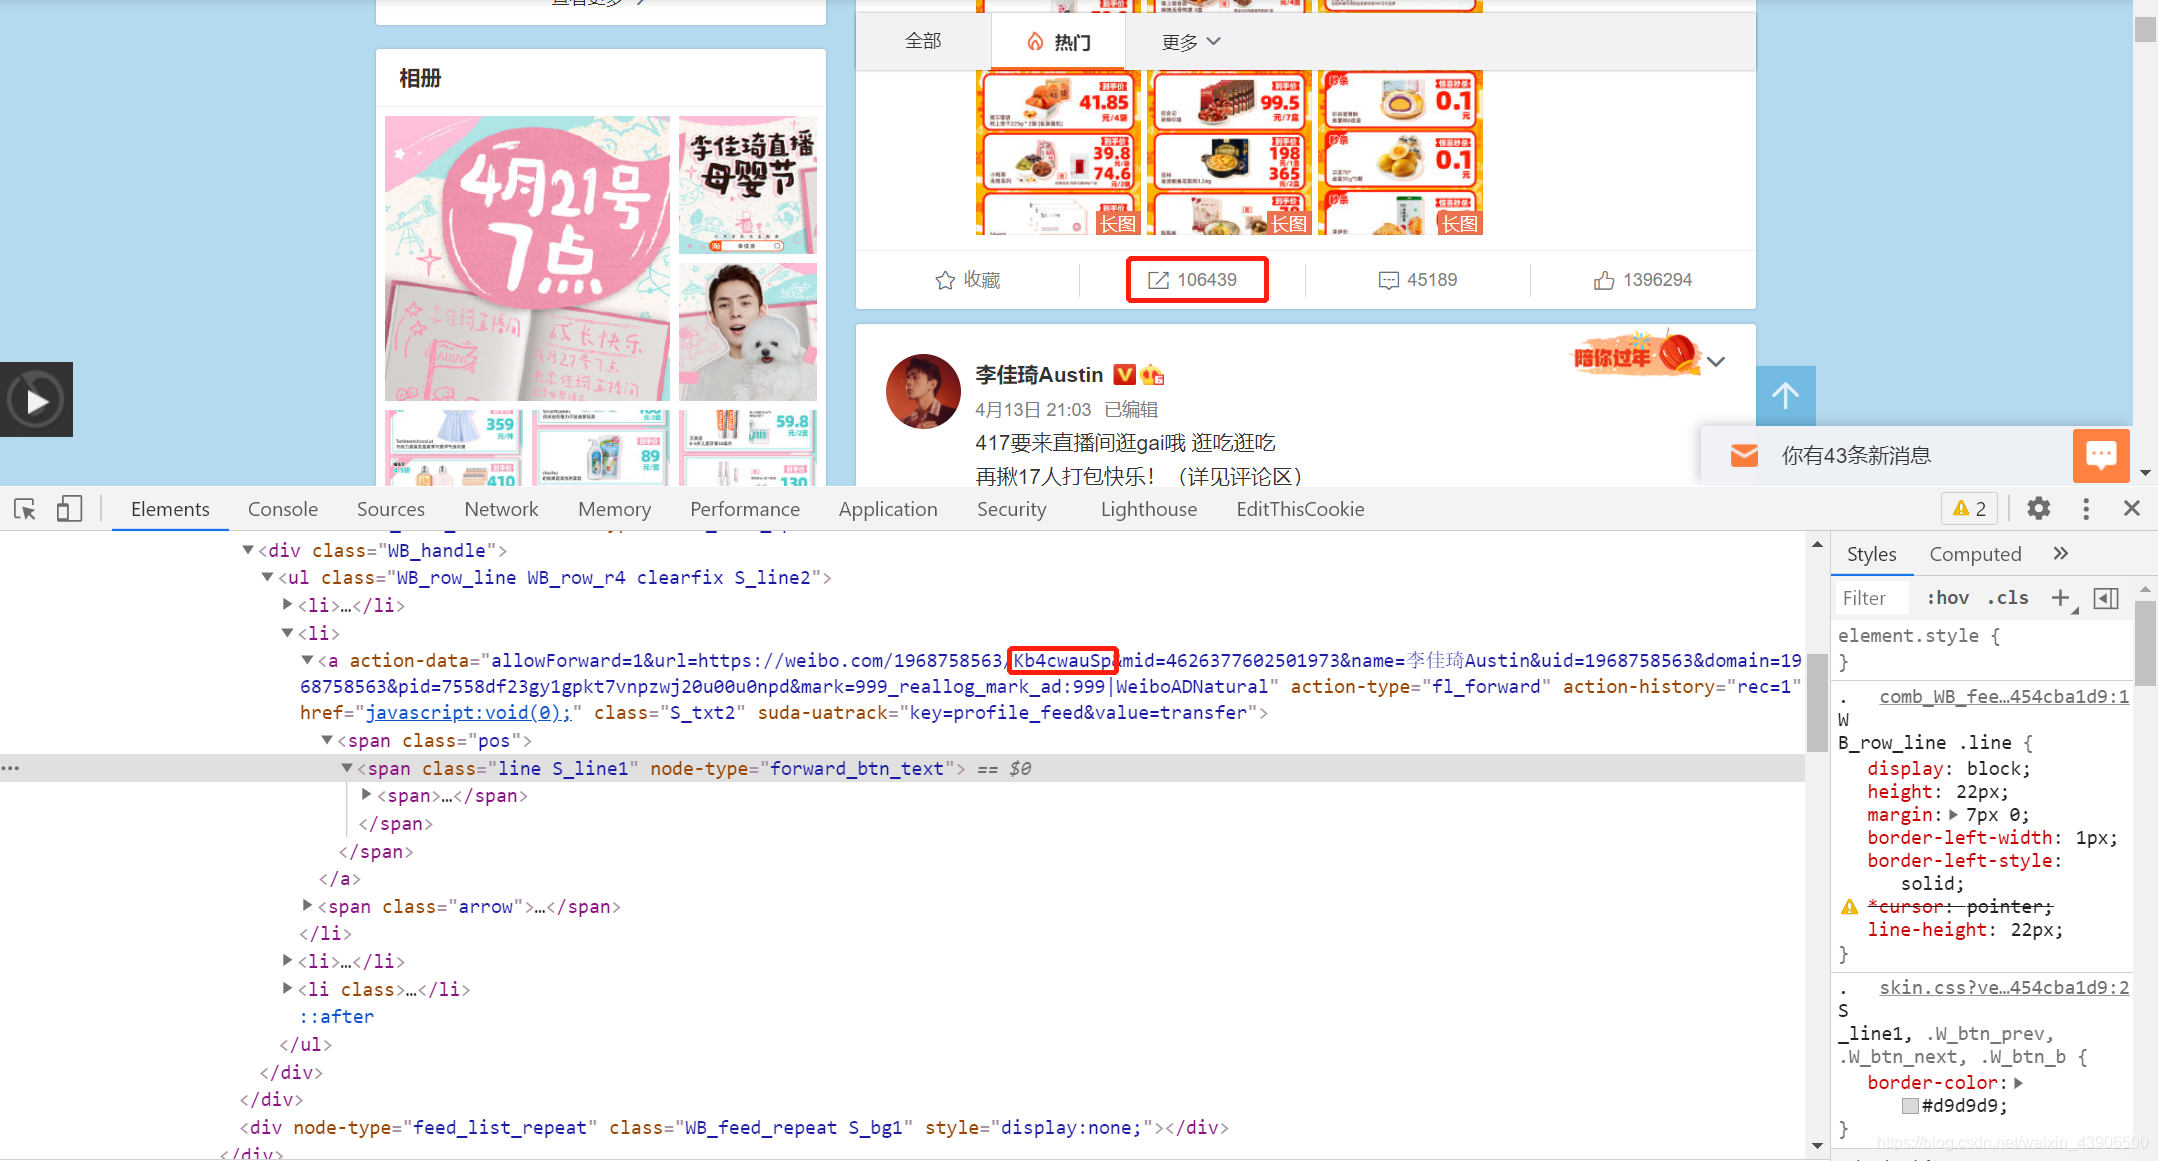
Task: Toggle the .cls class editor button
Action: pyautogui.click(x=2008, y=598)
